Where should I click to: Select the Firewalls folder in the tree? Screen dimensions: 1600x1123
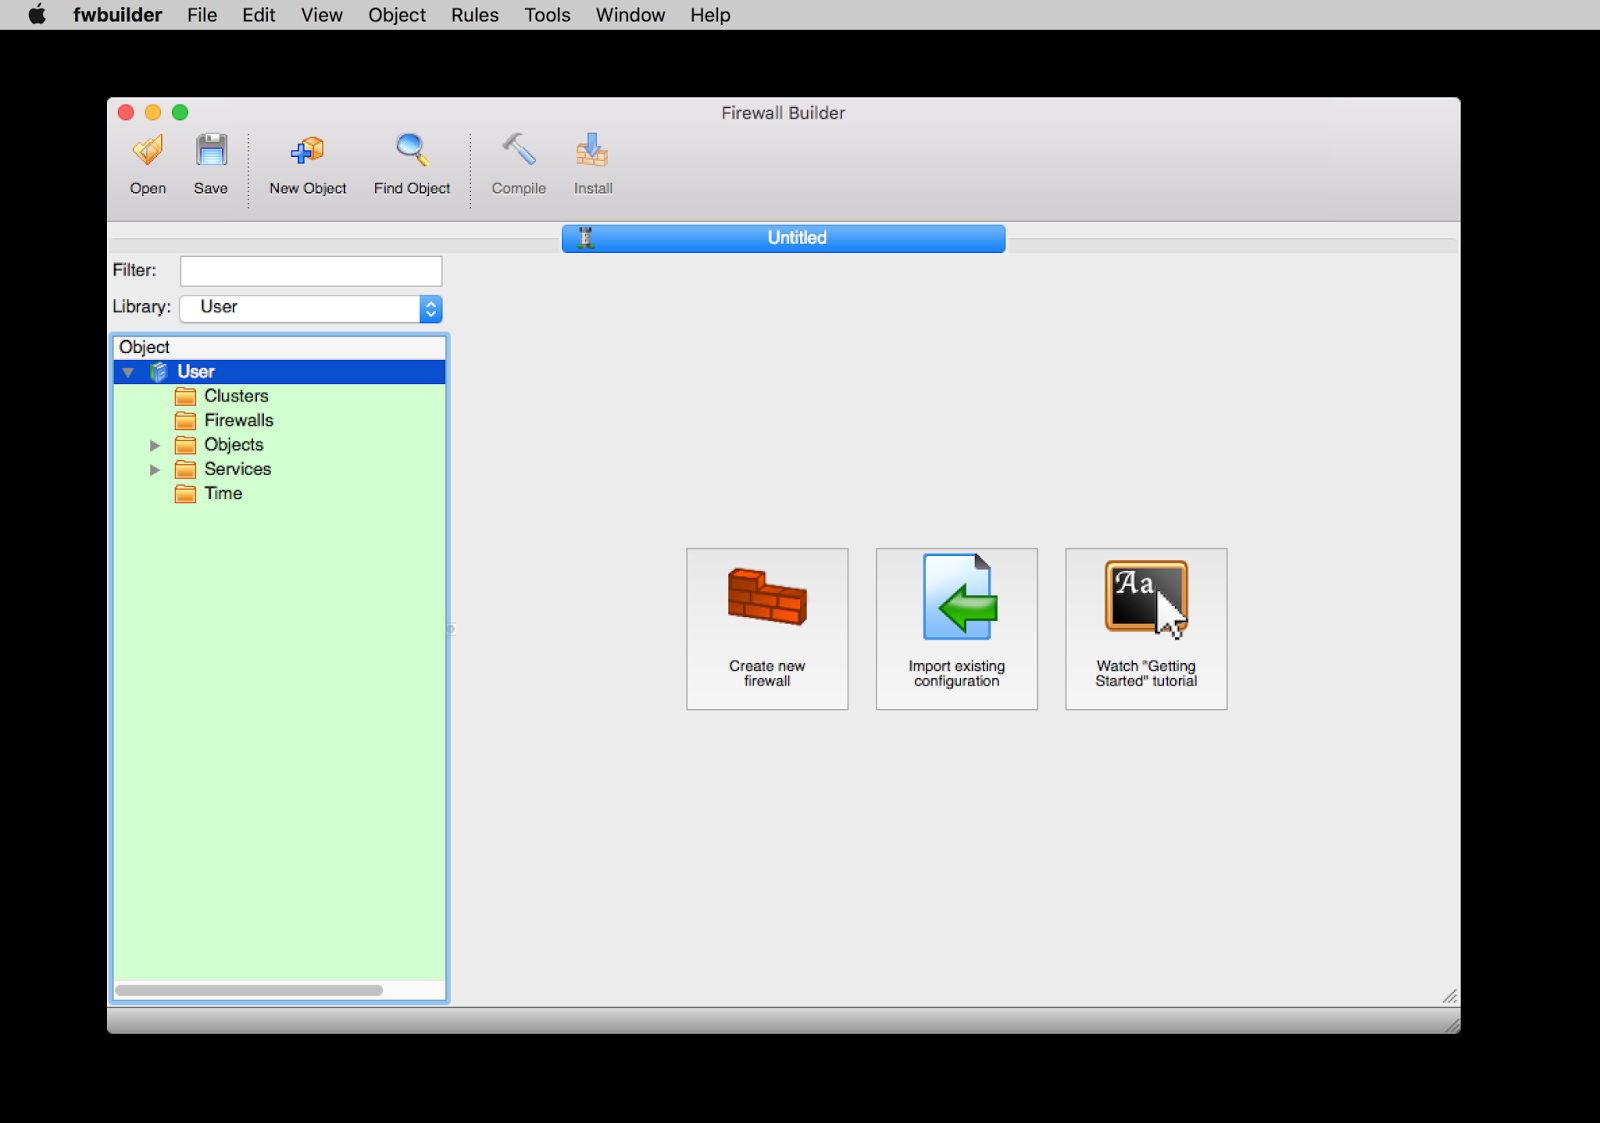238,420
